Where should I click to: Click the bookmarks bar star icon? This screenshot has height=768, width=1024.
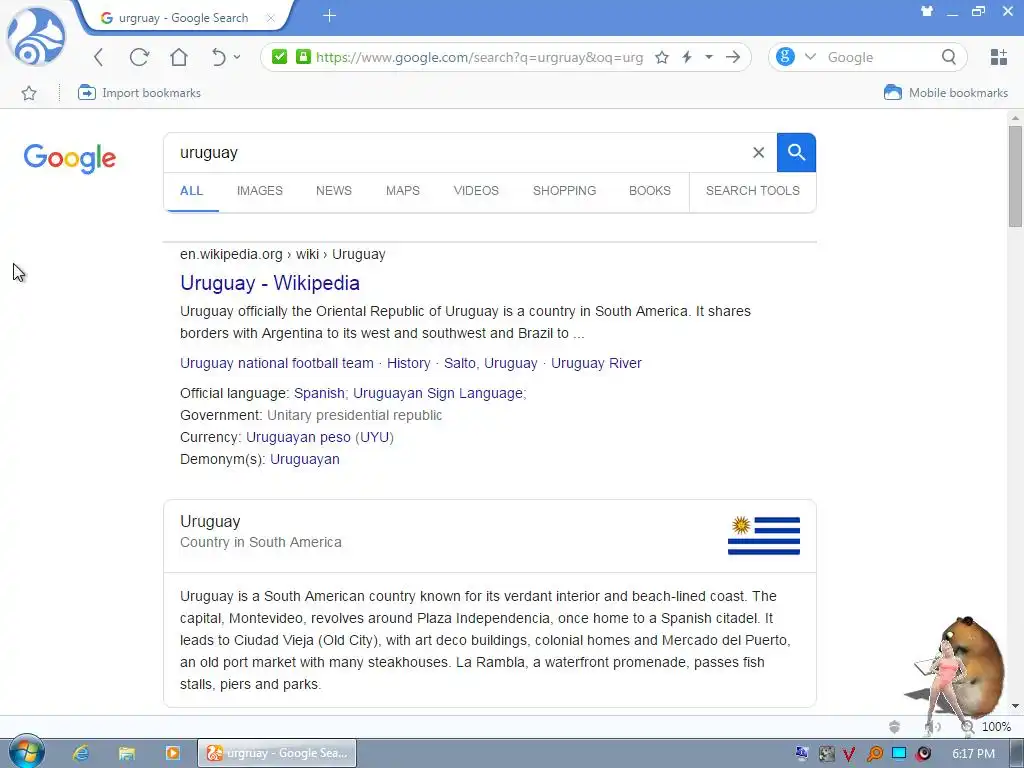click(29, 93)
